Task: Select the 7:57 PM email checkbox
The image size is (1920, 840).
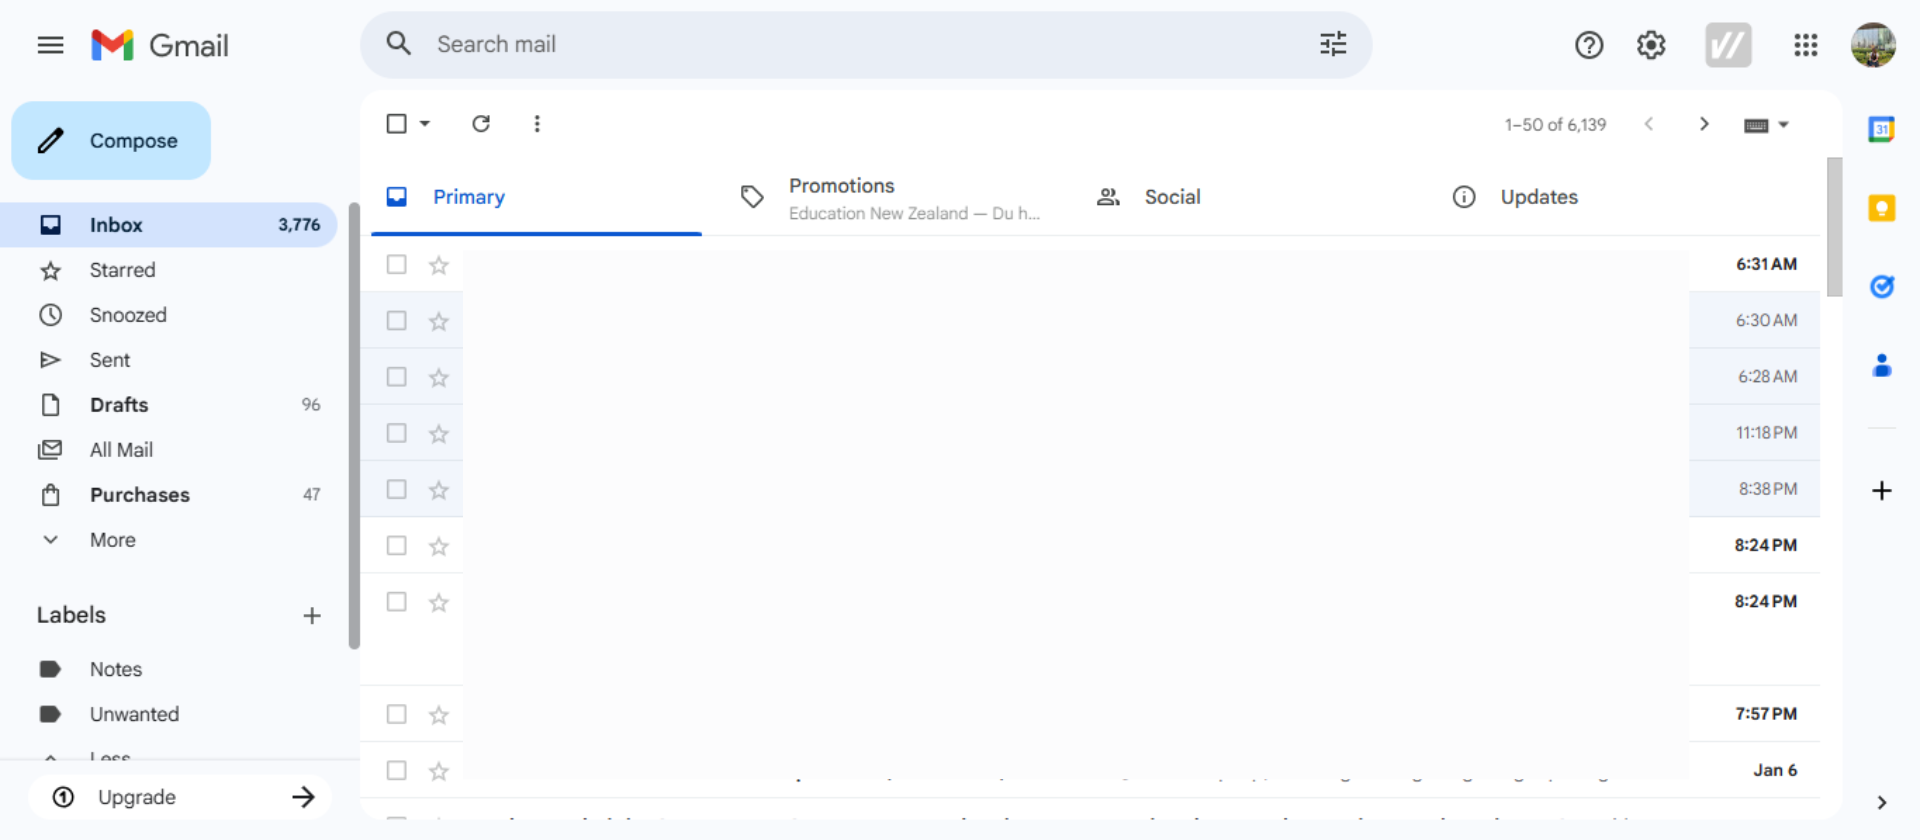Action: pyautogui.click(x=397, y=714)
